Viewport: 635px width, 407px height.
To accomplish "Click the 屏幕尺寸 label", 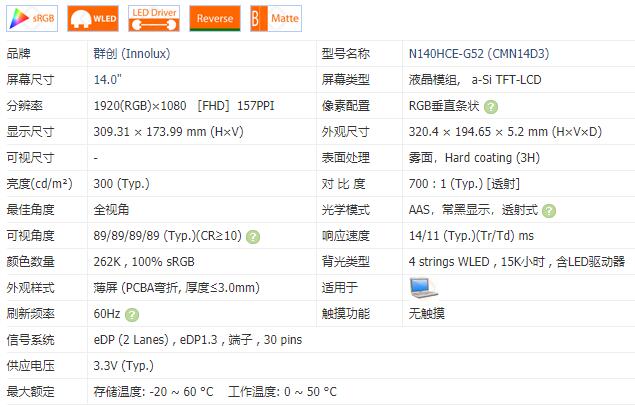I will click(30, 80).
